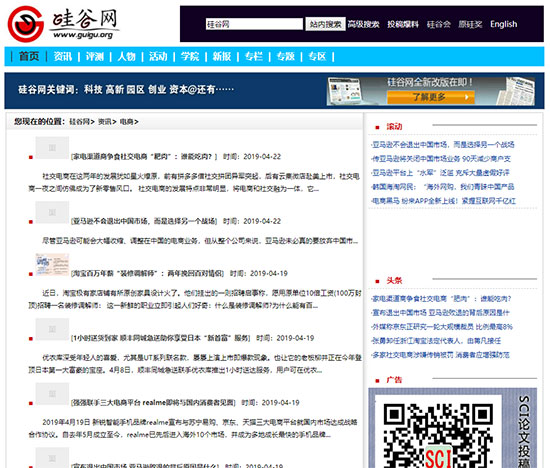Click the SCI论文投稿 QR code advertisement
The height and width of the screenshot is (468, 550).
(452, 428)
